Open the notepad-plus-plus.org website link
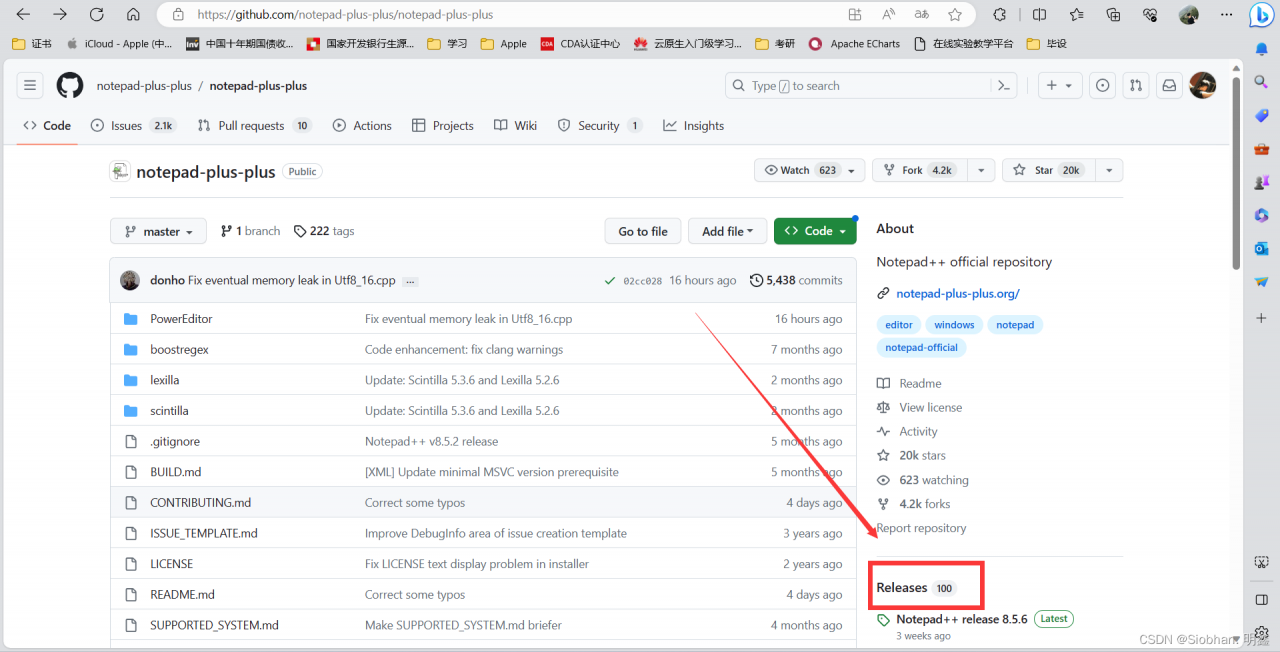This screenshot has height=652, width=1280. point(958,294)
